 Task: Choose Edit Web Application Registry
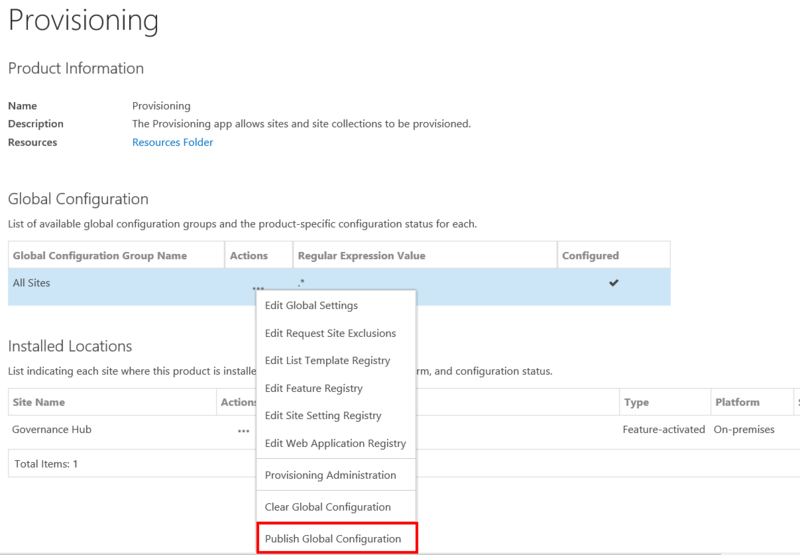[335, 443]
